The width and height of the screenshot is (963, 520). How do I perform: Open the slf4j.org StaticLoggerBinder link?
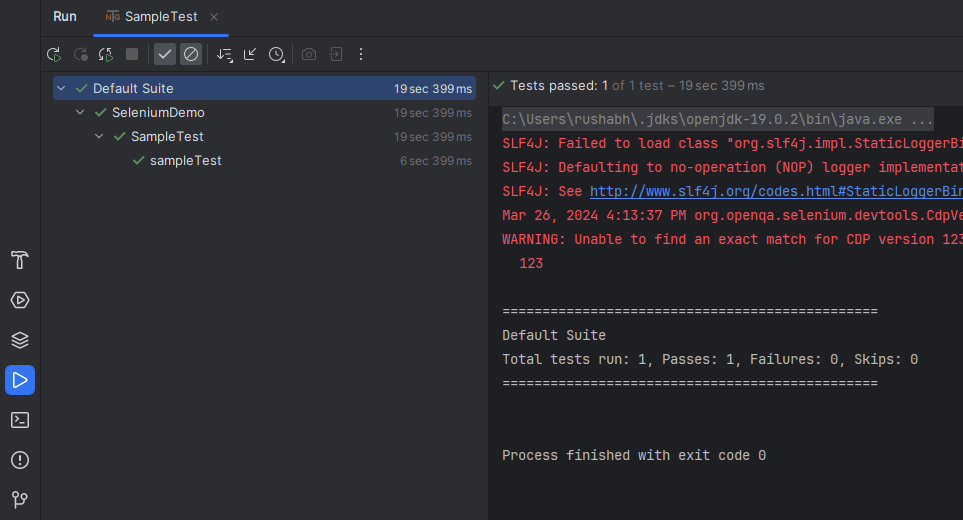776,192
